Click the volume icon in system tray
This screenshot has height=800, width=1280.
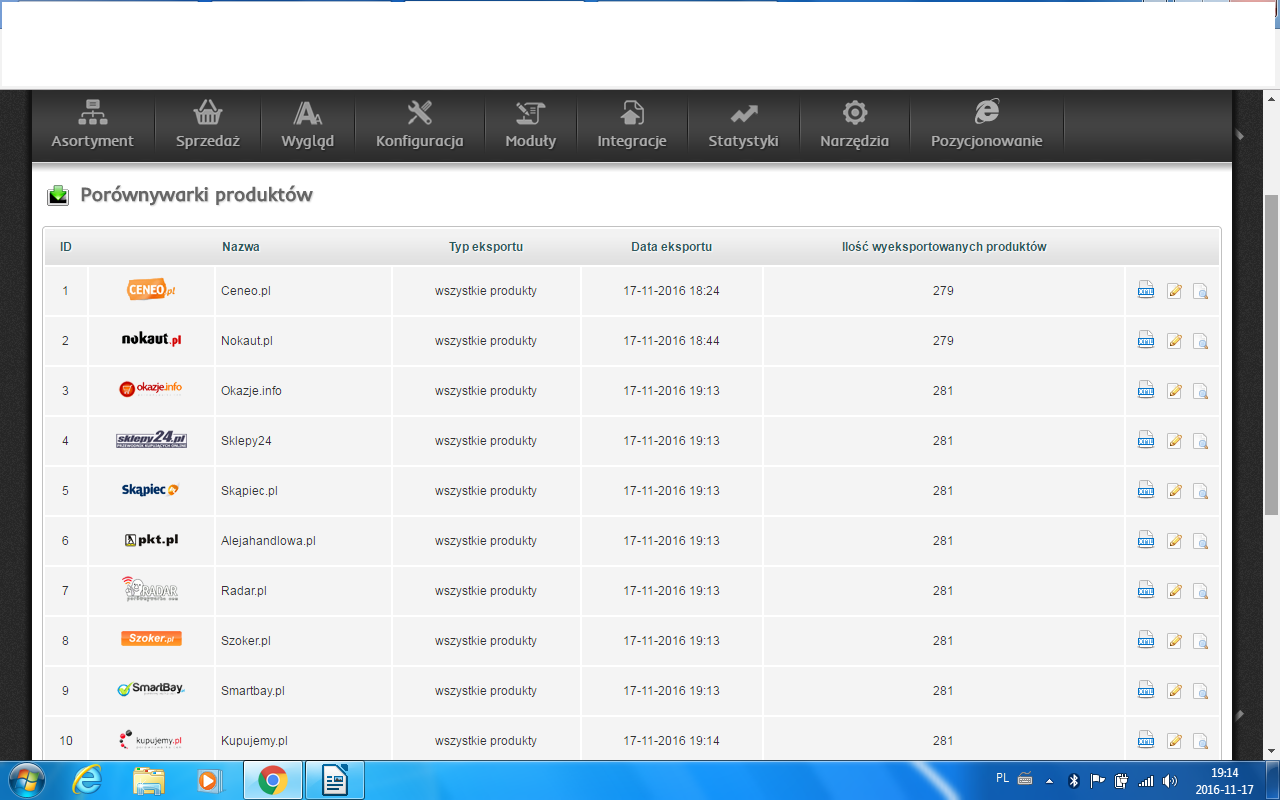tap(1170, 780)
